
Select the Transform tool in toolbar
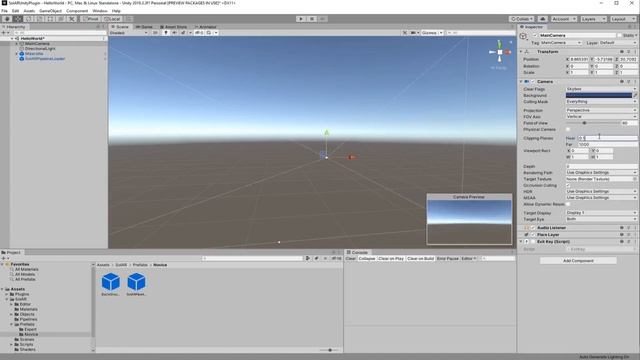coord(61,19)
